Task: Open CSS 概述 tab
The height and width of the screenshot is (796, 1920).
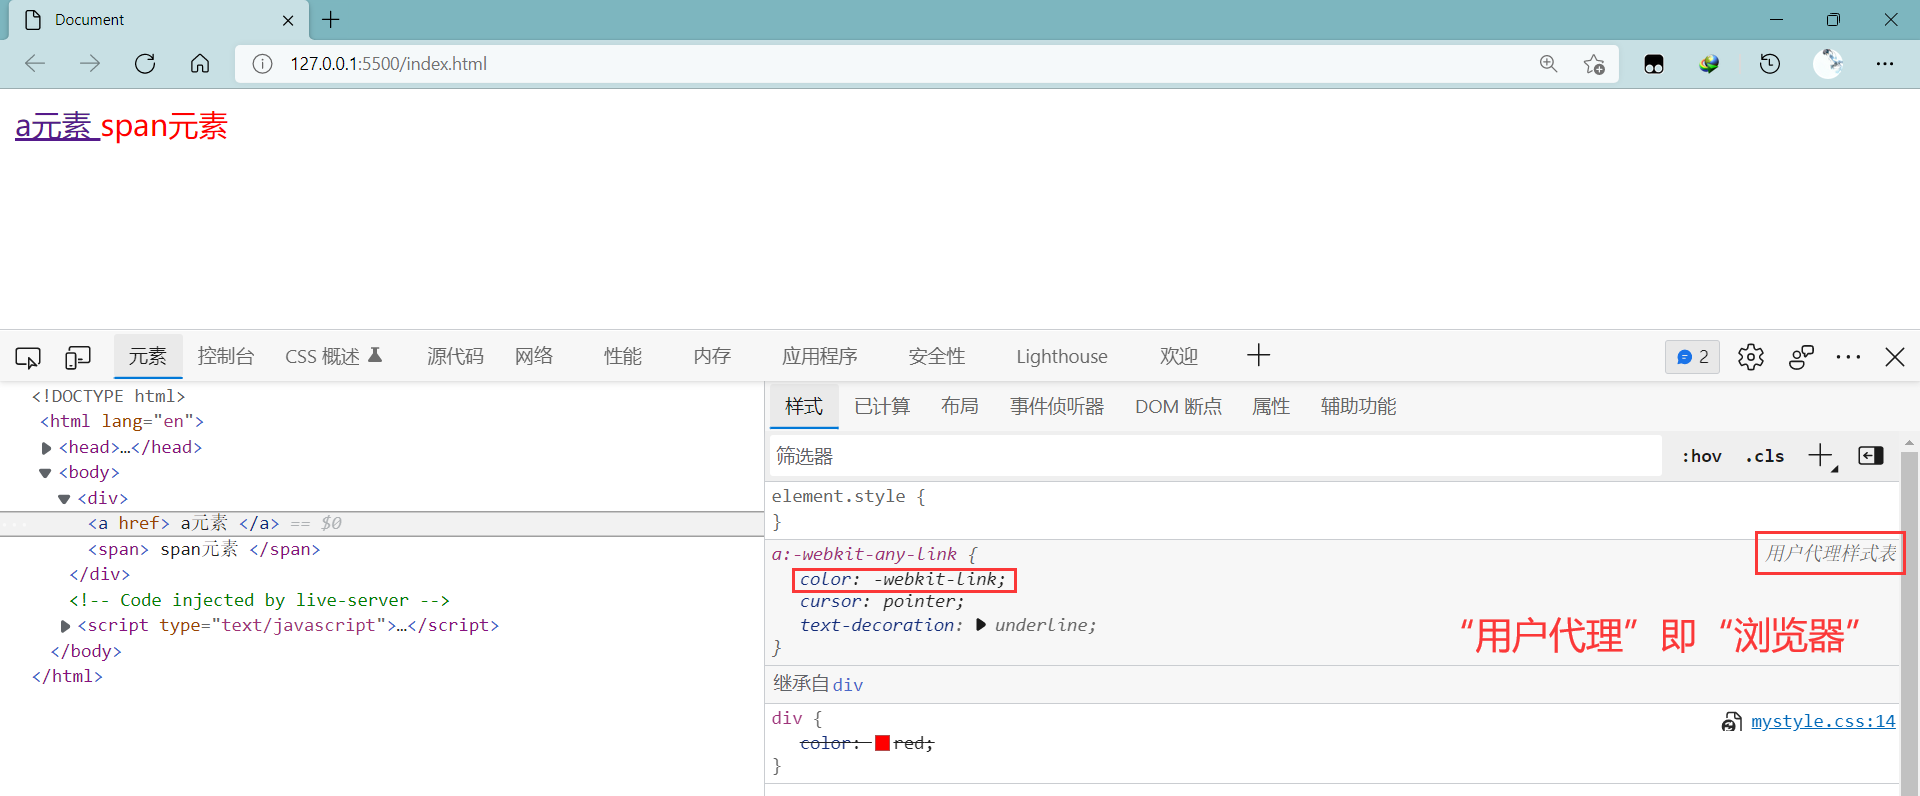Action: [x=334, y=356]
